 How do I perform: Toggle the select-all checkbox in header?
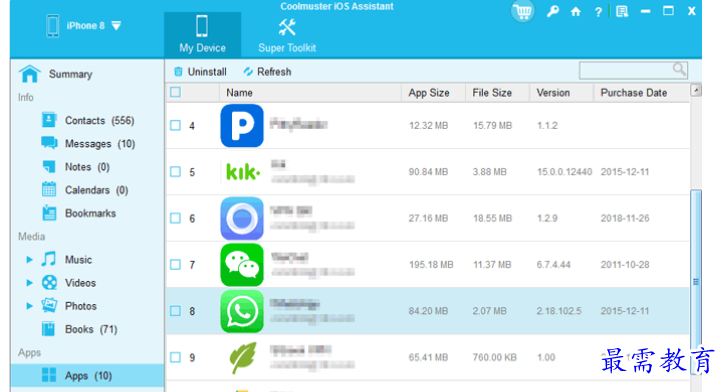tap(175, 92)
